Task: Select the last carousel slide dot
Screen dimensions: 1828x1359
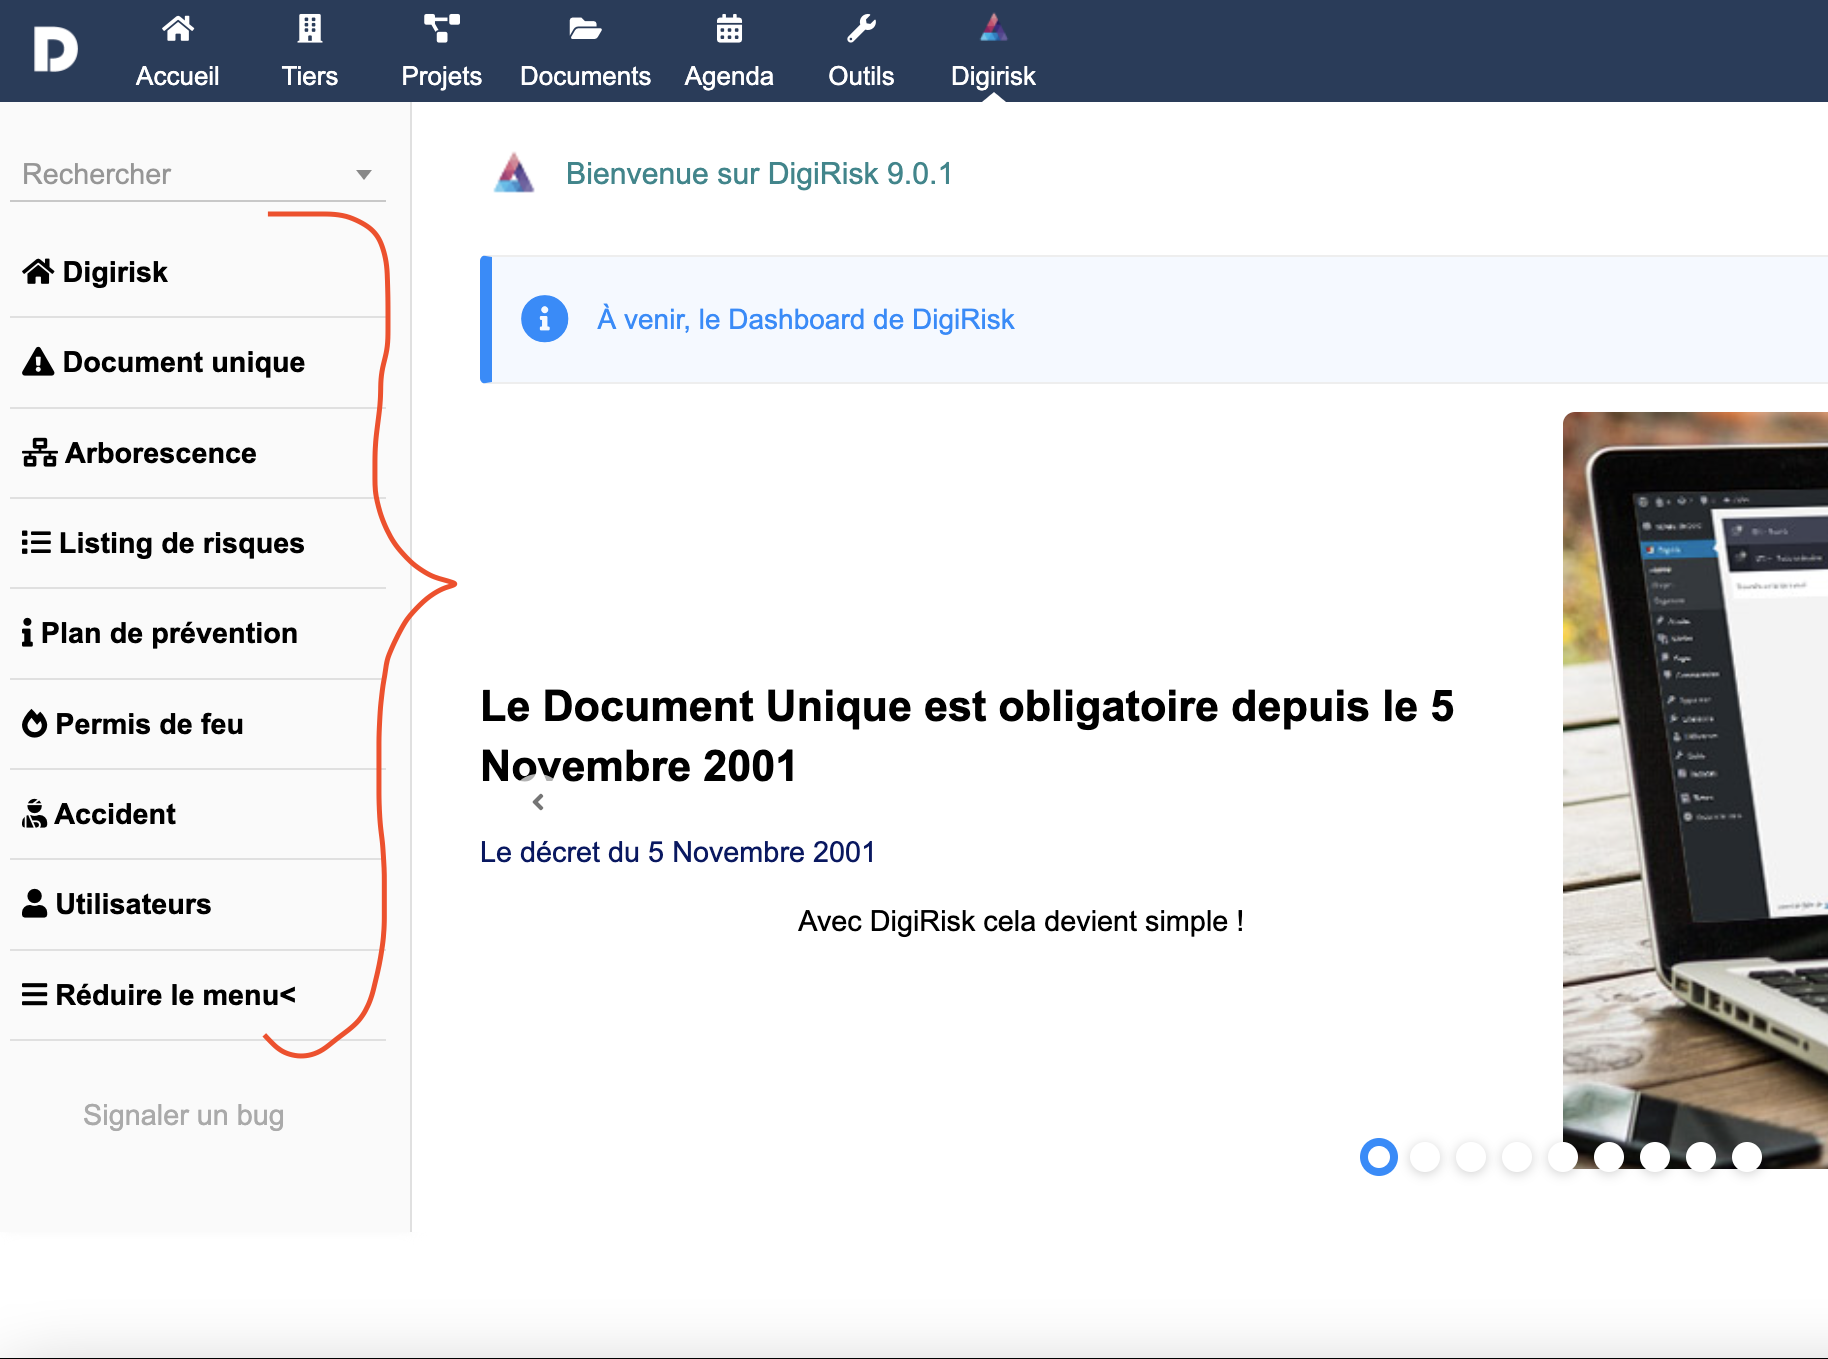Action: (x=1747, y=1157)
